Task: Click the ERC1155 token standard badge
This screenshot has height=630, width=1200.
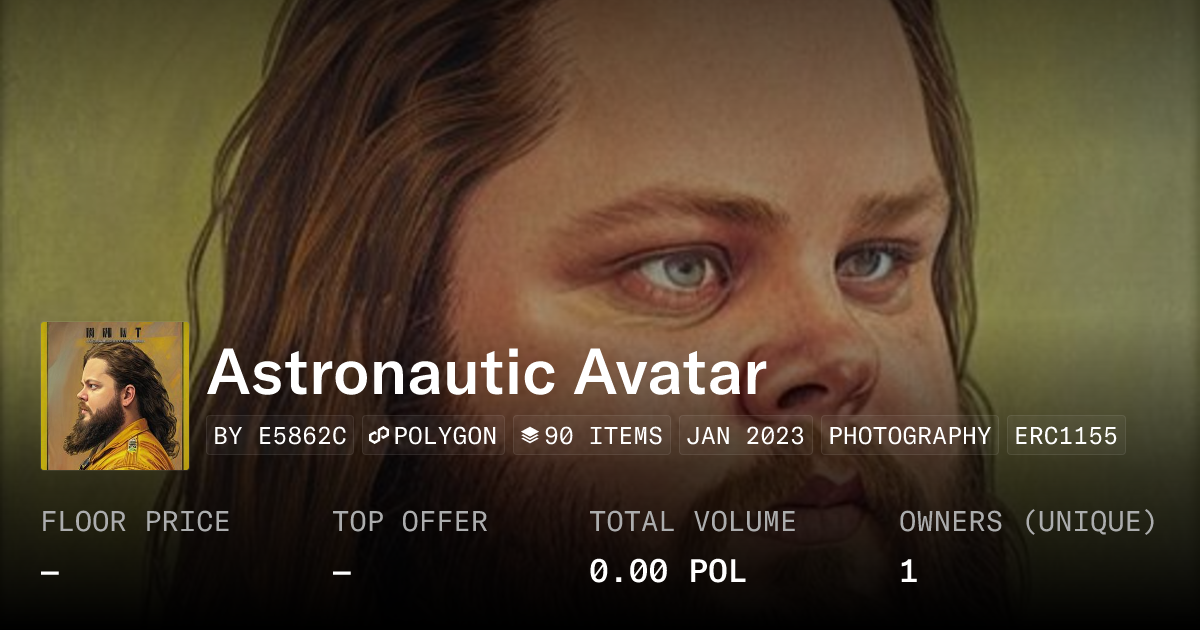Action: [x=1065, y=436]
